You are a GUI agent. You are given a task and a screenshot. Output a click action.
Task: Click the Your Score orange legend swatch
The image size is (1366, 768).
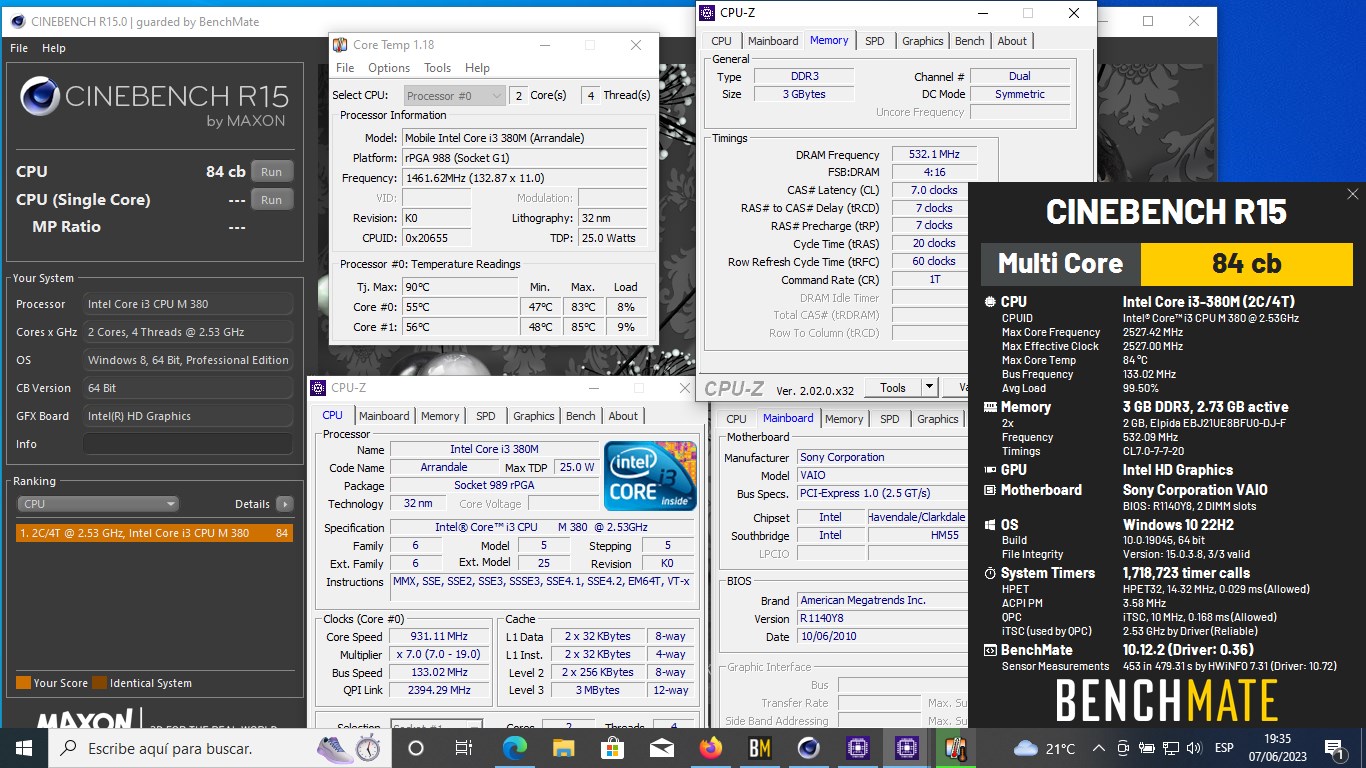[x=23, y=683]
